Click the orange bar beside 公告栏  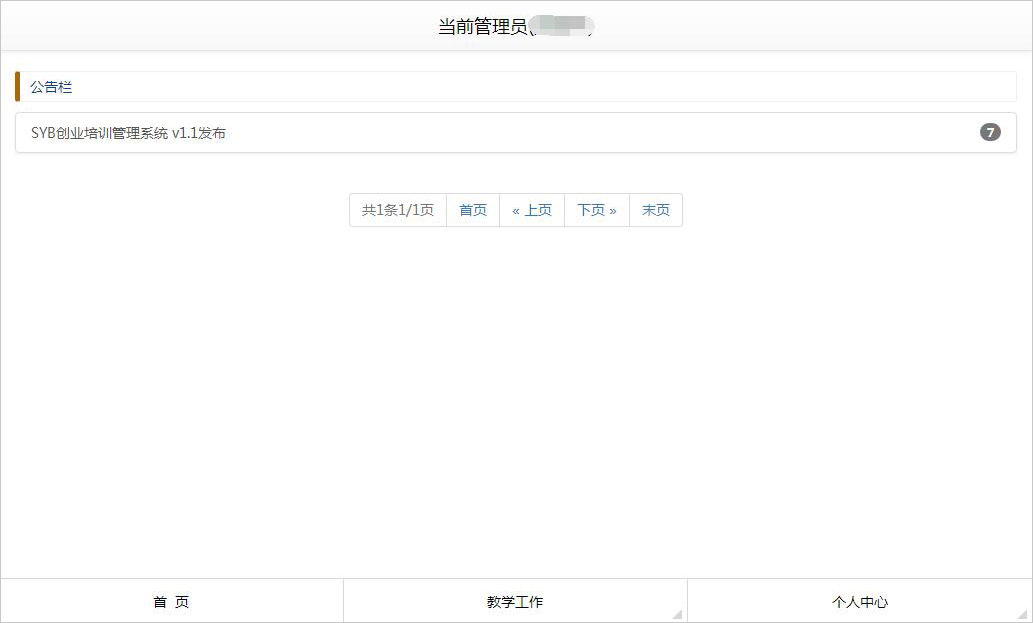click(17, 87)
